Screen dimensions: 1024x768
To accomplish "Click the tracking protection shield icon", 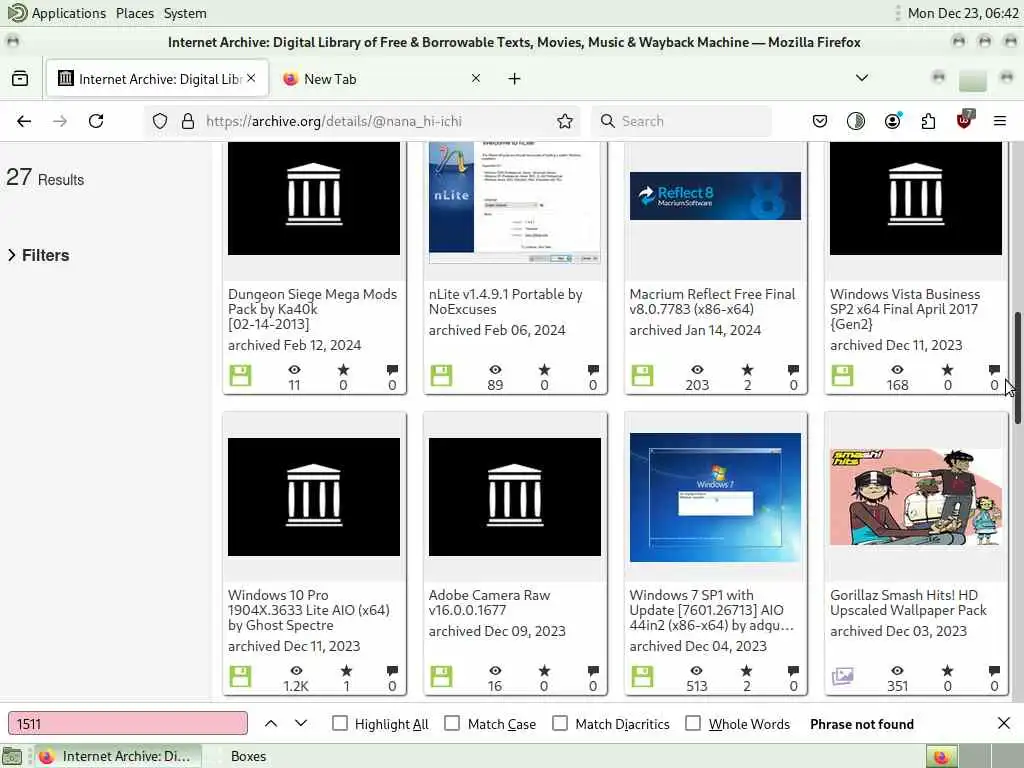I will [160, 121].
